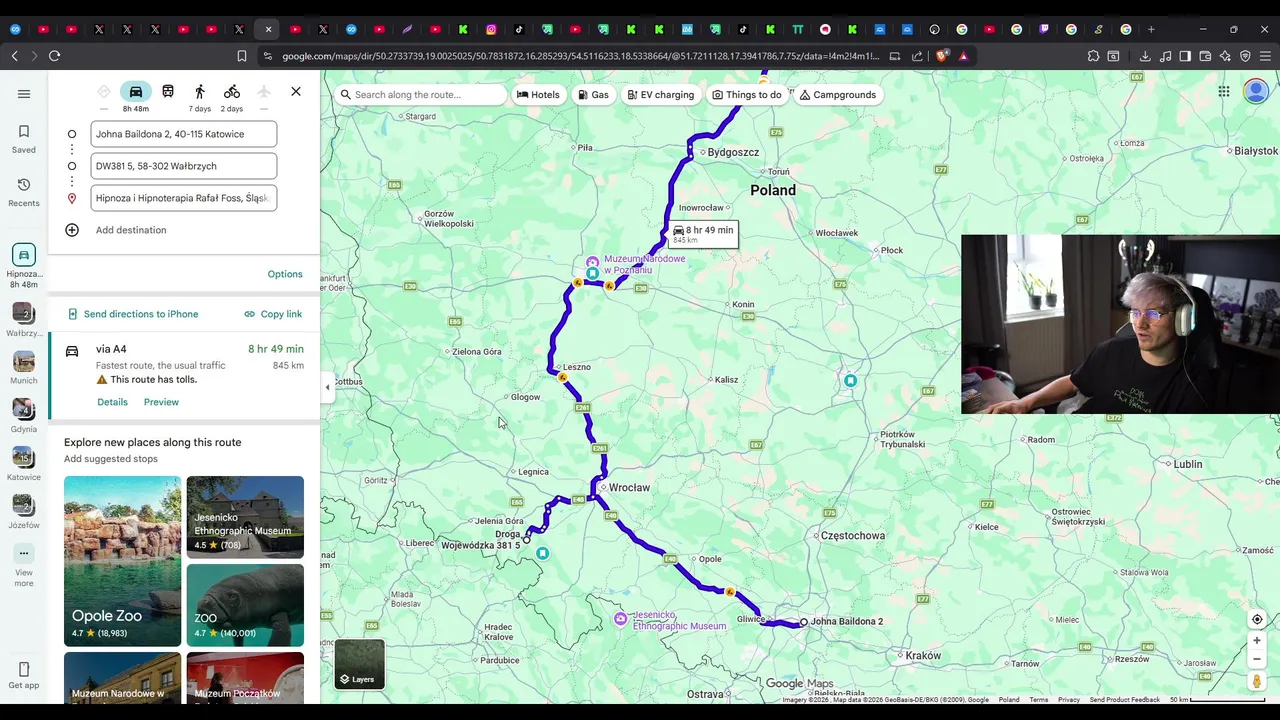This screenshot has width=1280, height=720.
Task: Open browser downloads
Action: [x=1145, y=56]
